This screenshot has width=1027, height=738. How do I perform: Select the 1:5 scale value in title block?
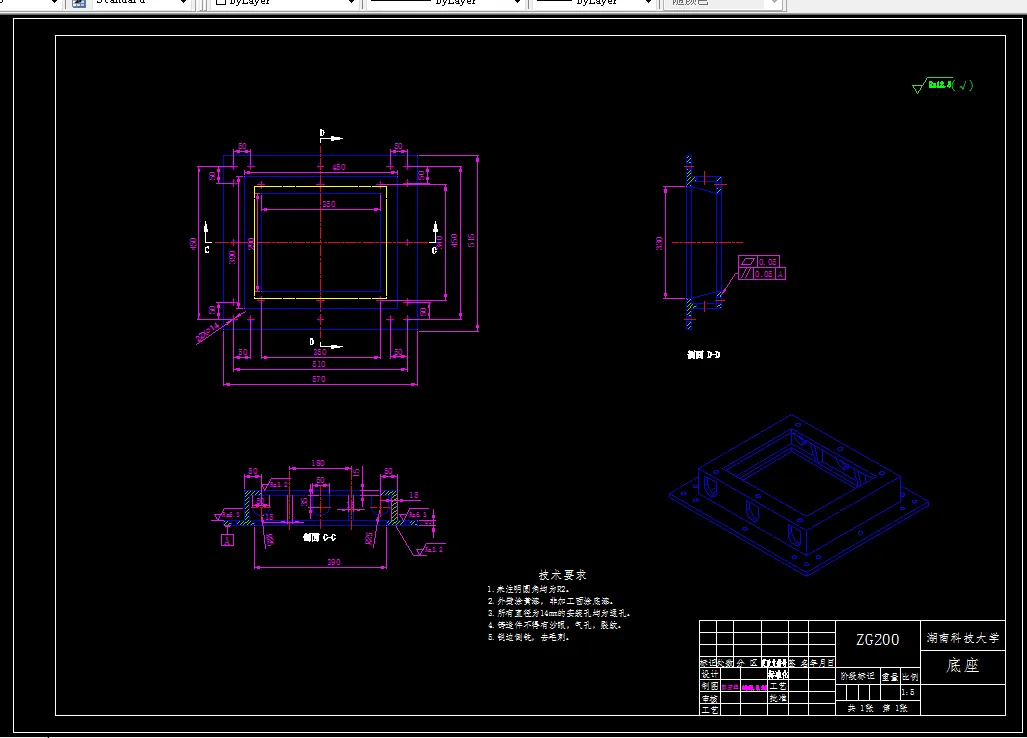click(x=908, y=692)
